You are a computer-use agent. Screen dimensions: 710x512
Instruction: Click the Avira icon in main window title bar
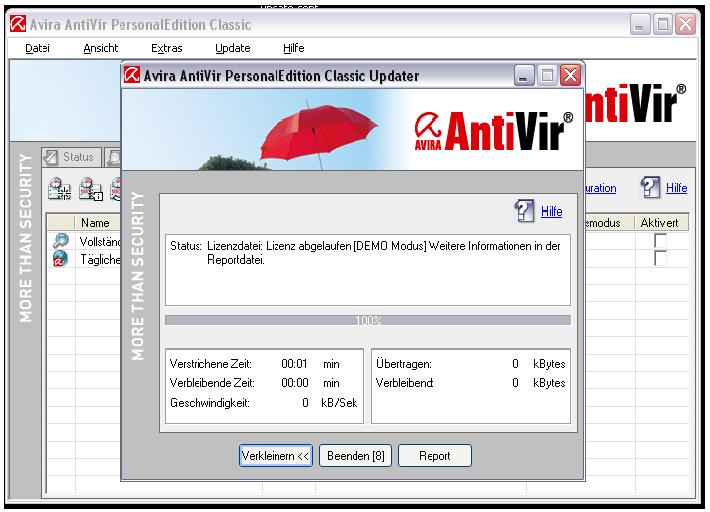click(x=18, y=24)
